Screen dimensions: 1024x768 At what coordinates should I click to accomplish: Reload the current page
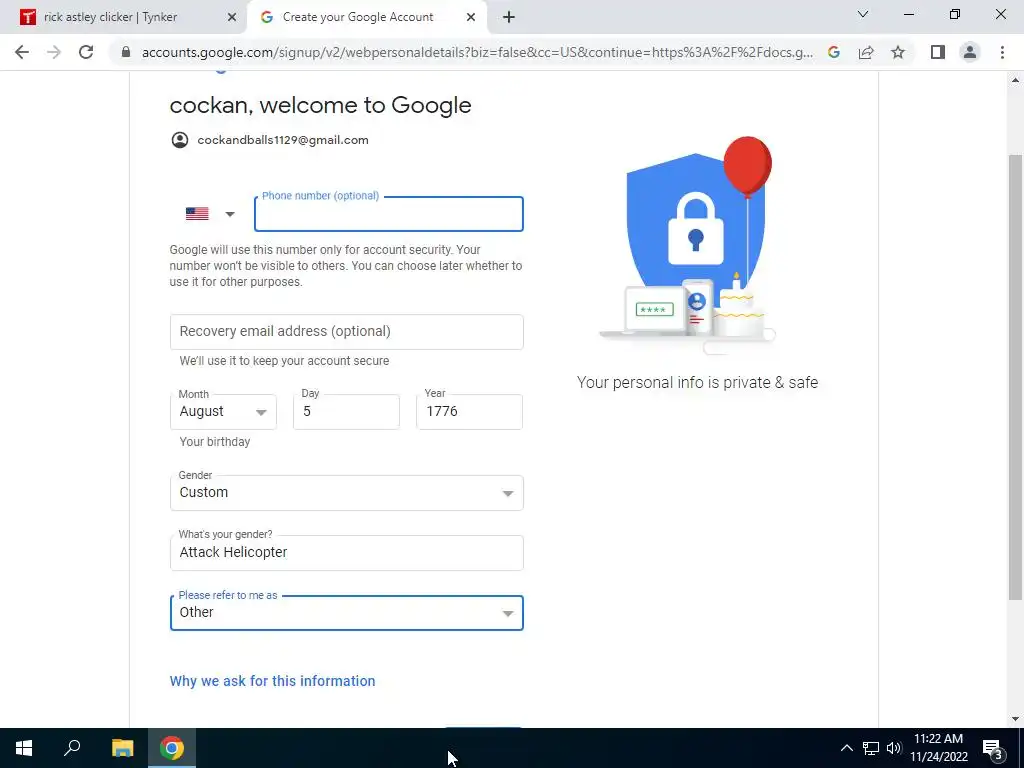pos(86,52)
